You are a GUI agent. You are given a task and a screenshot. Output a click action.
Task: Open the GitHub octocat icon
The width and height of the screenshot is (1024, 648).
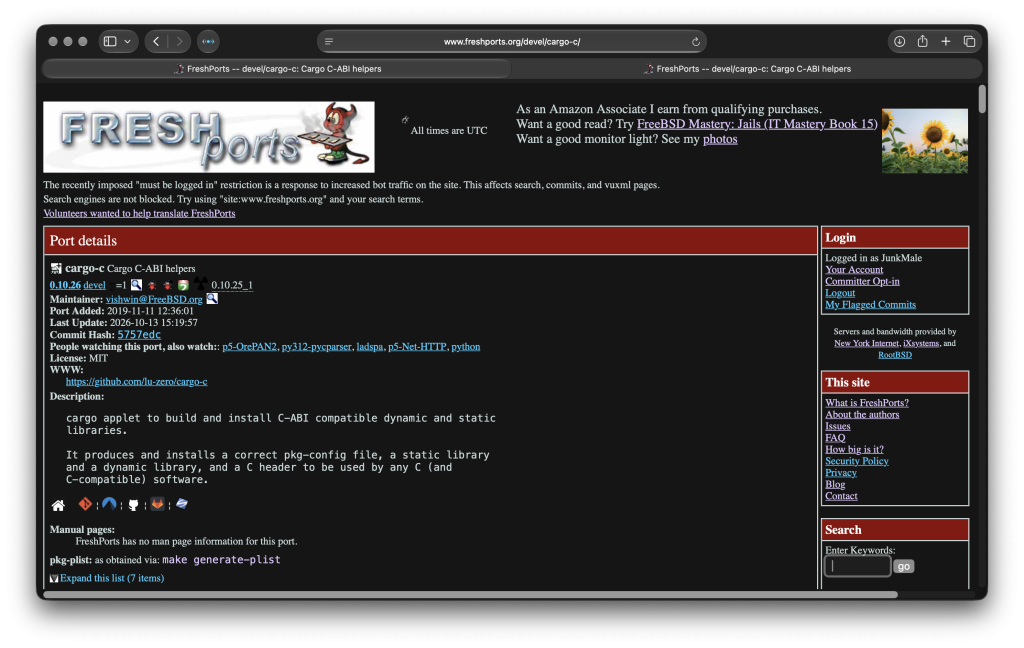coord(133,505)
